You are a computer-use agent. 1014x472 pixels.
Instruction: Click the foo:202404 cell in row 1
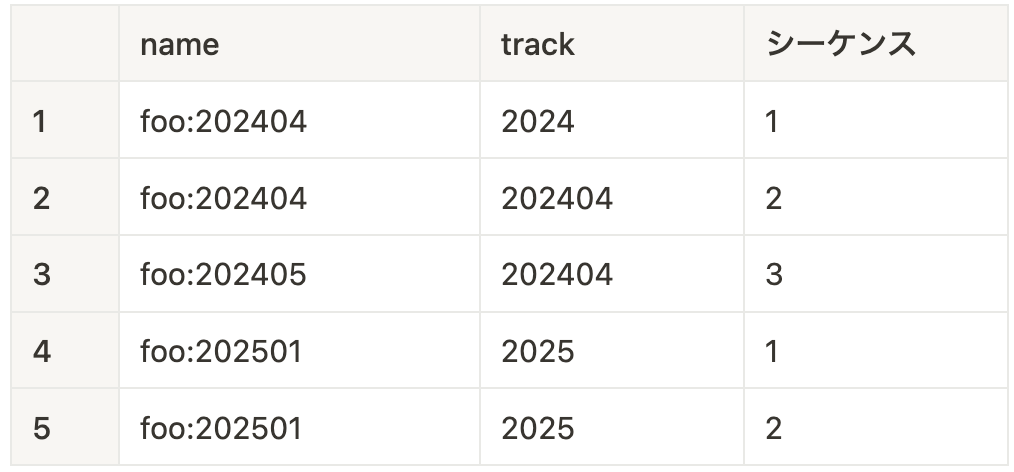point(299,120)
